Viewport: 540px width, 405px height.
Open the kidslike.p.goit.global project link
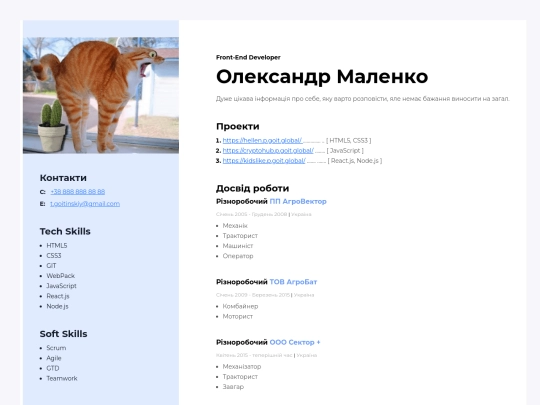tap(264, 160)
